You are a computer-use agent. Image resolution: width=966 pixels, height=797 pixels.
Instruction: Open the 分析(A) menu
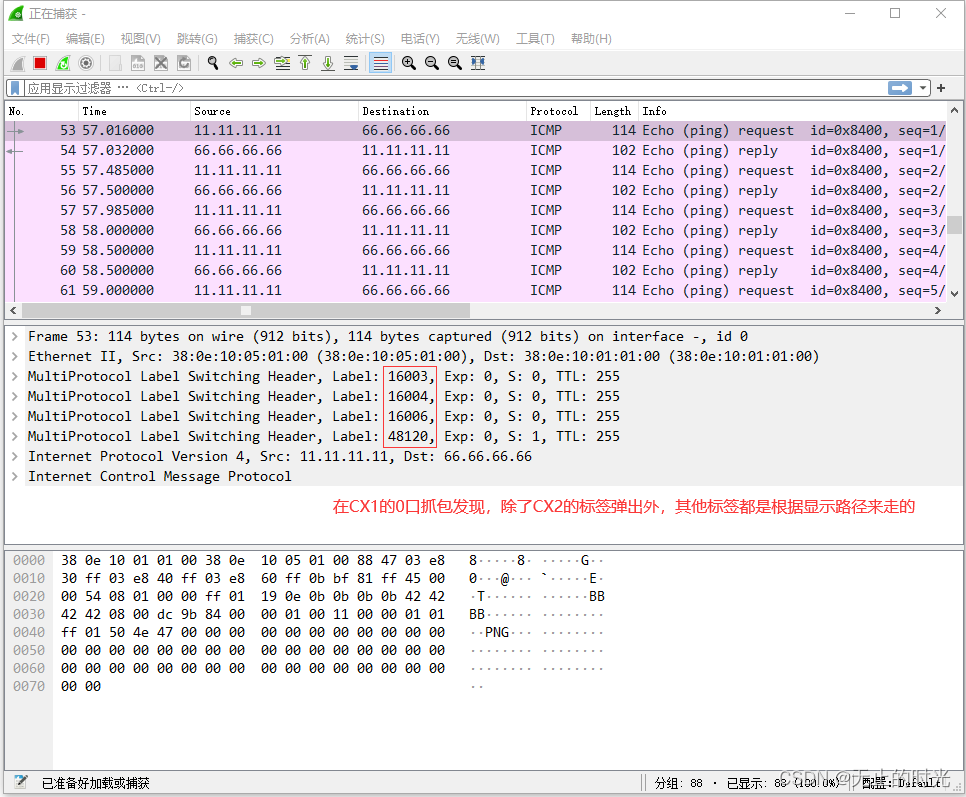[309, 38]
